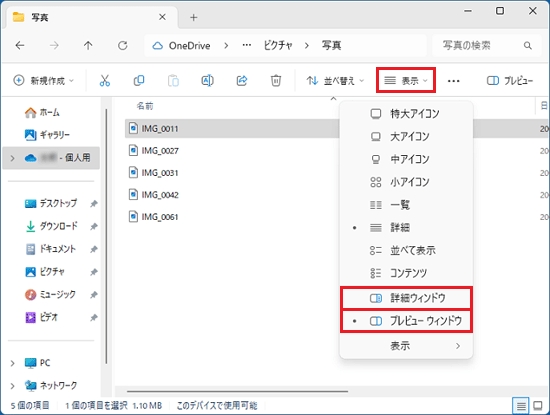The height and width of the screenshot is (415, 550).
Task: Open the 表示 dropdown in toolbar
Action: pos(406,80)
